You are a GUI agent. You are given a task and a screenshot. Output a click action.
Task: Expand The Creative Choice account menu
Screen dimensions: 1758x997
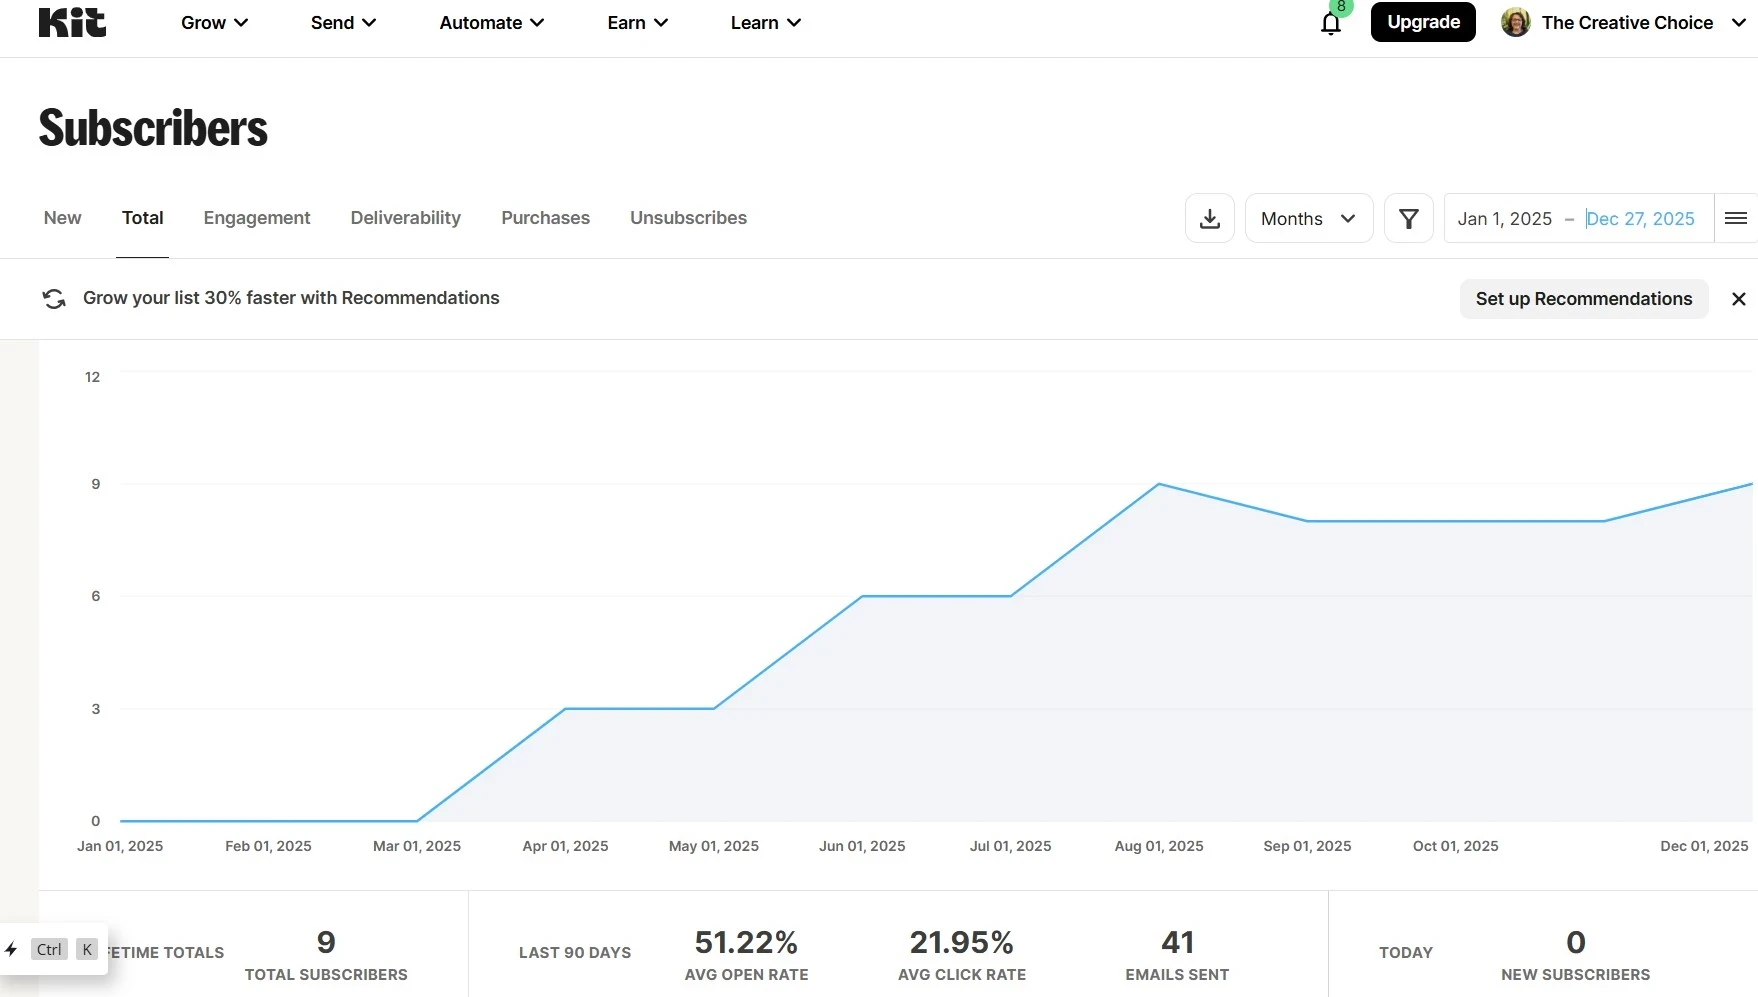1738,23
